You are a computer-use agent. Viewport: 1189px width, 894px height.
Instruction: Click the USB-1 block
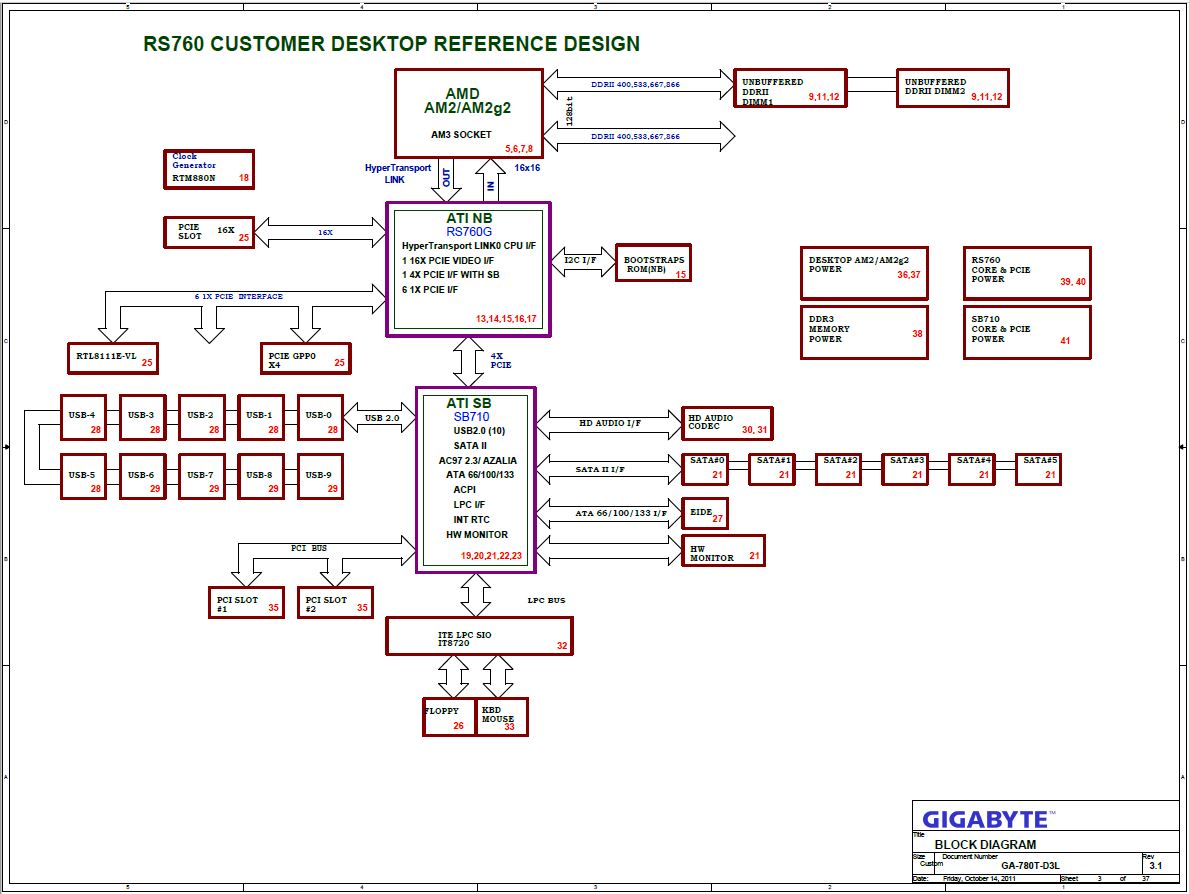pyautogui.click(x=261, y=417)
